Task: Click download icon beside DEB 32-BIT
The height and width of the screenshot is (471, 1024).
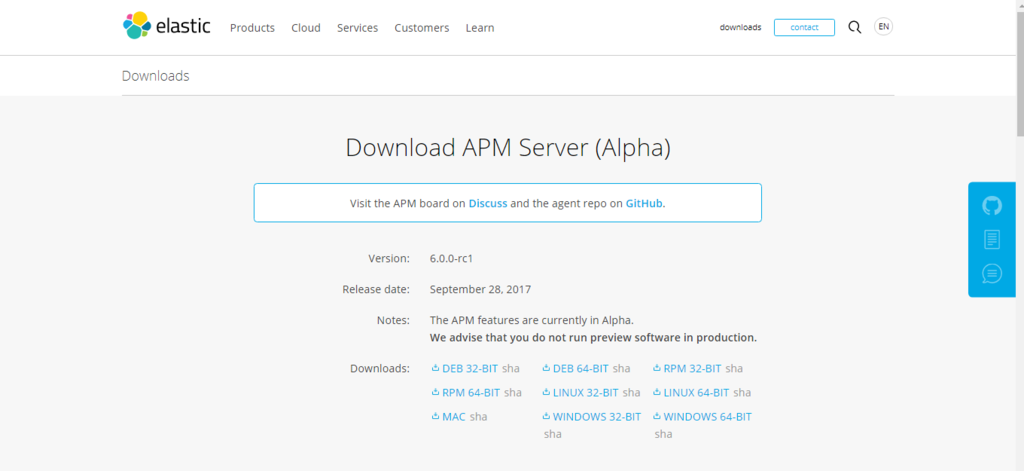Action: (436, 368)
